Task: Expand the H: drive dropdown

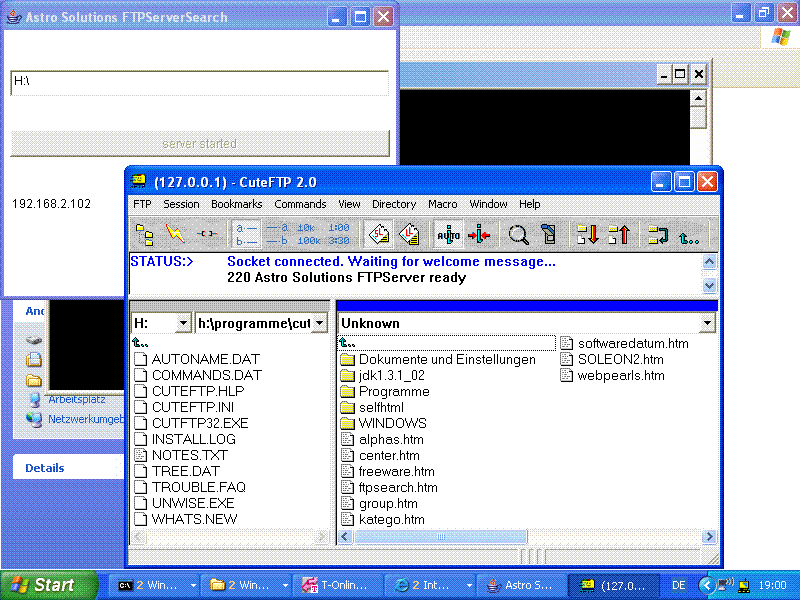Action: coord(183,323)
